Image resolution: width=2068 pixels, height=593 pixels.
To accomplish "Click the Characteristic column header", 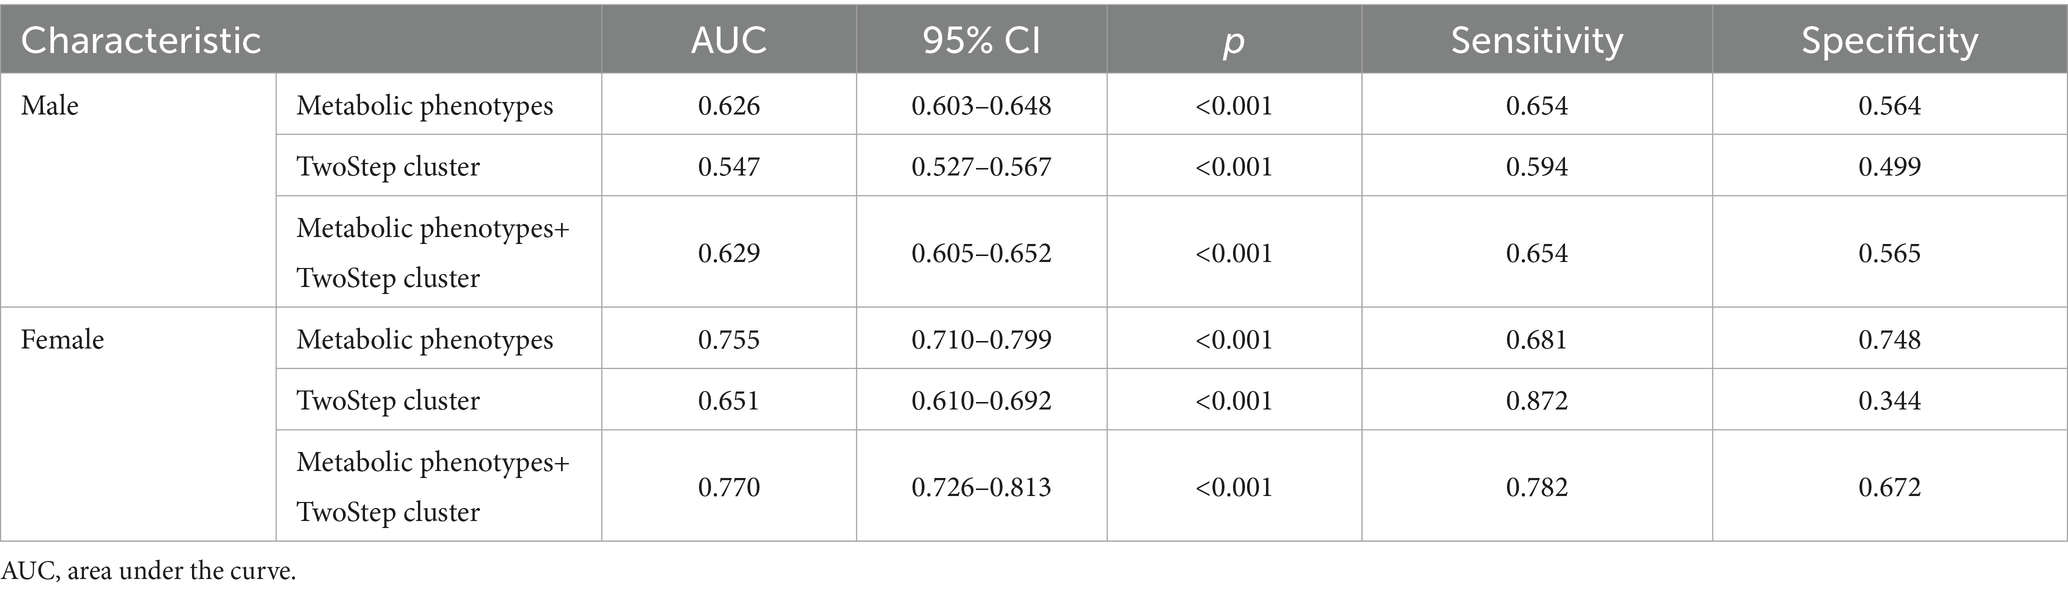I will click(x=141, y=41).
